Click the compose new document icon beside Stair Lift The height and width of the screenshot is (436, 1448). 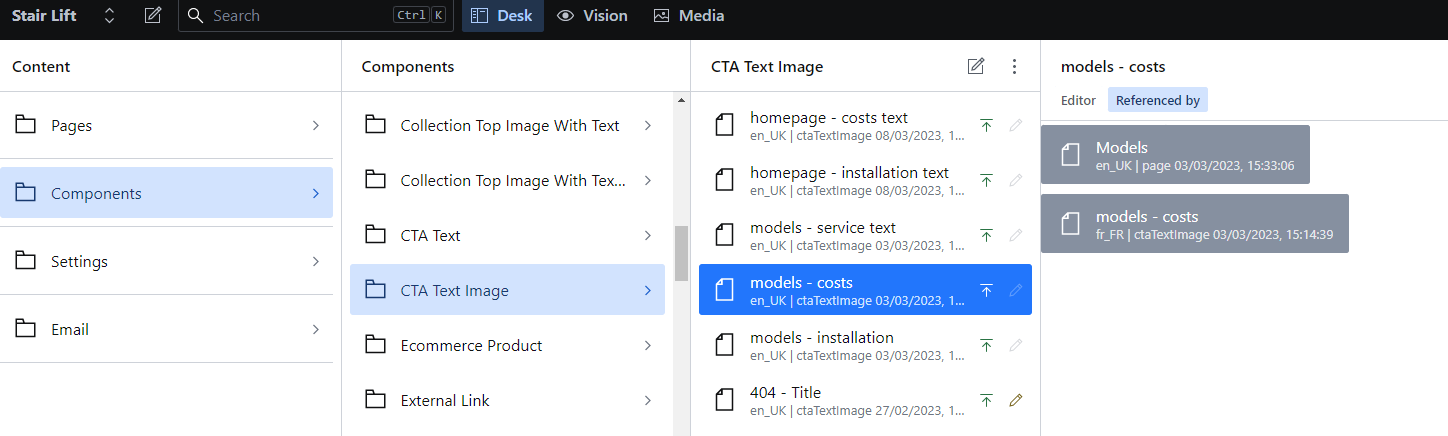152,16
